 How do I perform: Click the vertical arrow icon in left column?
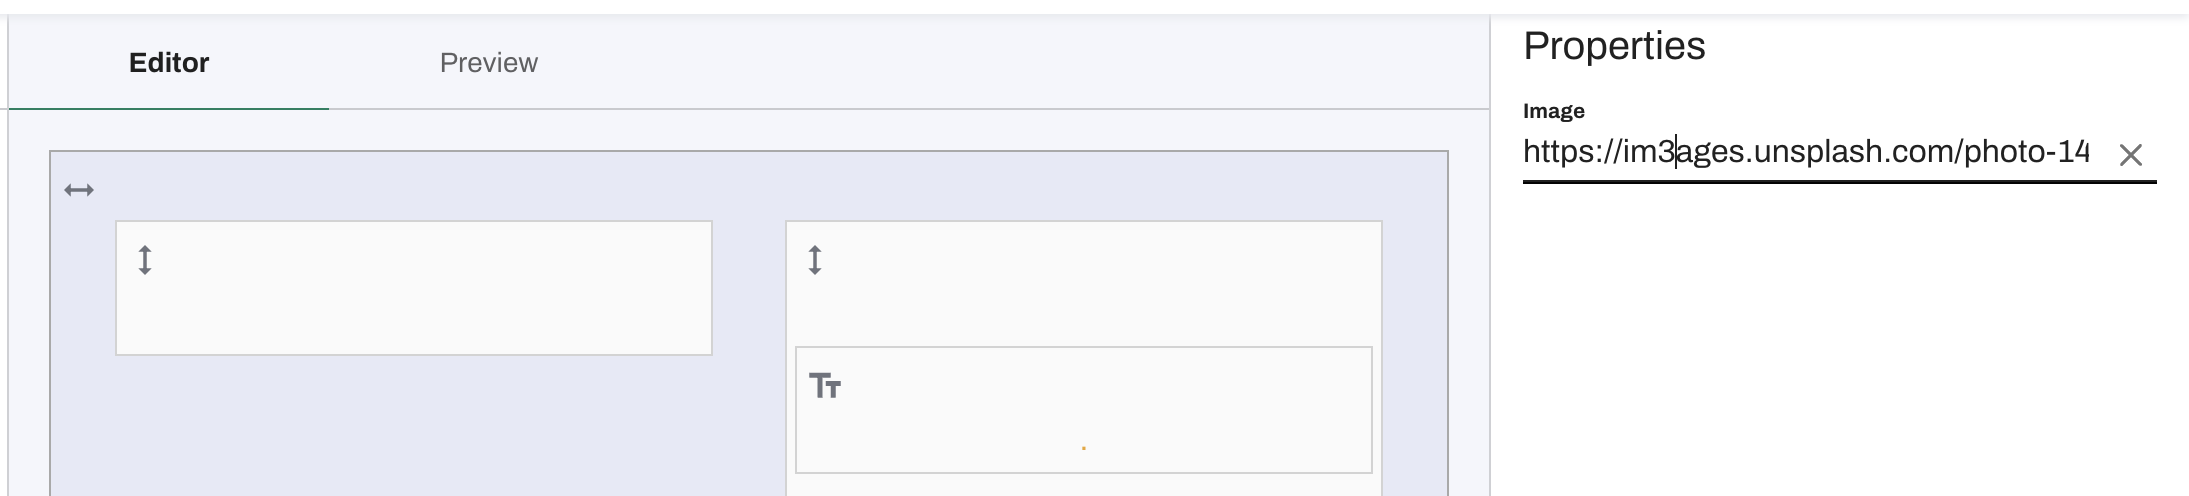click(145, 260)
